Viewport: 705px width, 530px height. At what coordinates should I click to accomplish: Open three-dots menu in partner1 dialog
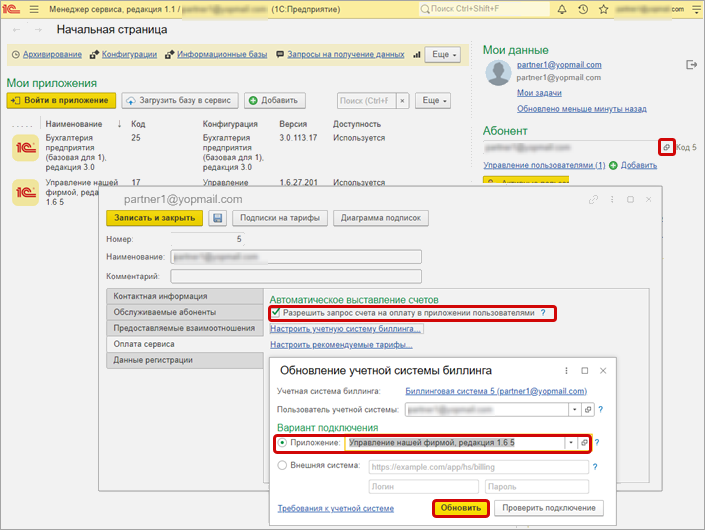tap(612, 199)
